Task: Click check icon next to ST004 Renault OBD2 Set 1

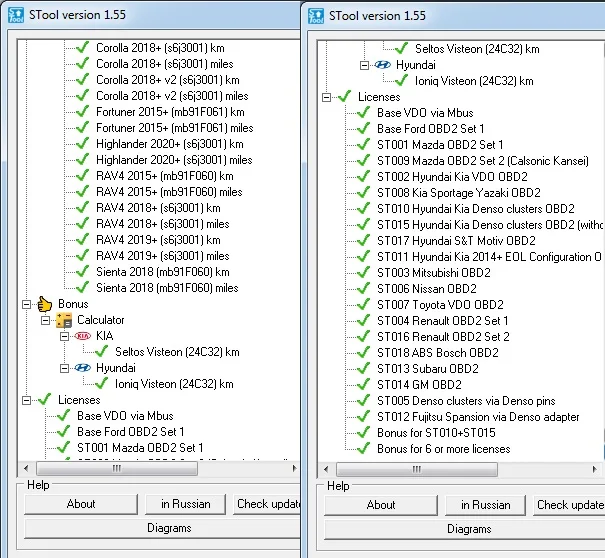Action: pyautogui.click(x=363, y=320)
